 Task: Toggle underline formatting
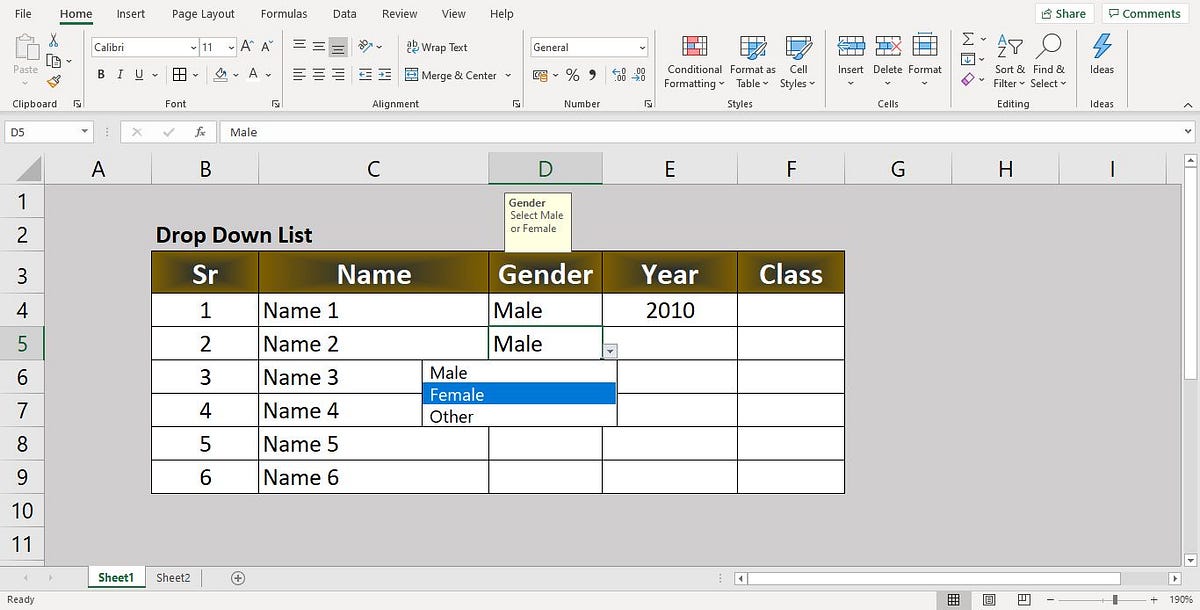[x=137, y=74]
